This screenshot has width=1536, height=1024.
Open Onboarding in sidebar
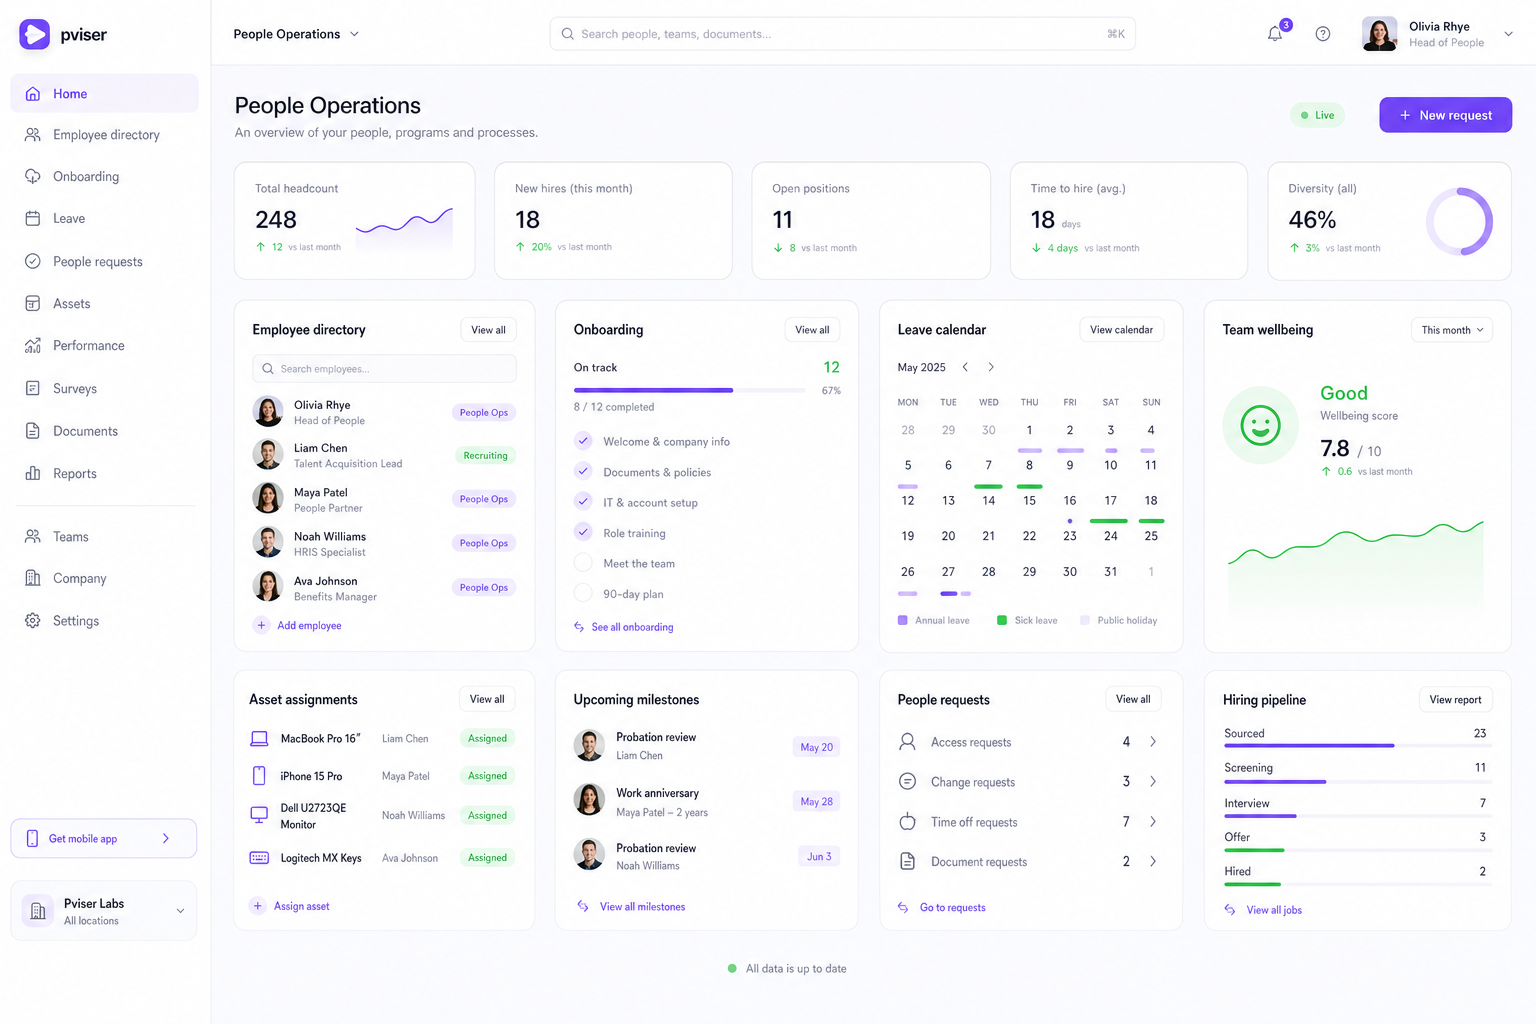click(104, 177)
